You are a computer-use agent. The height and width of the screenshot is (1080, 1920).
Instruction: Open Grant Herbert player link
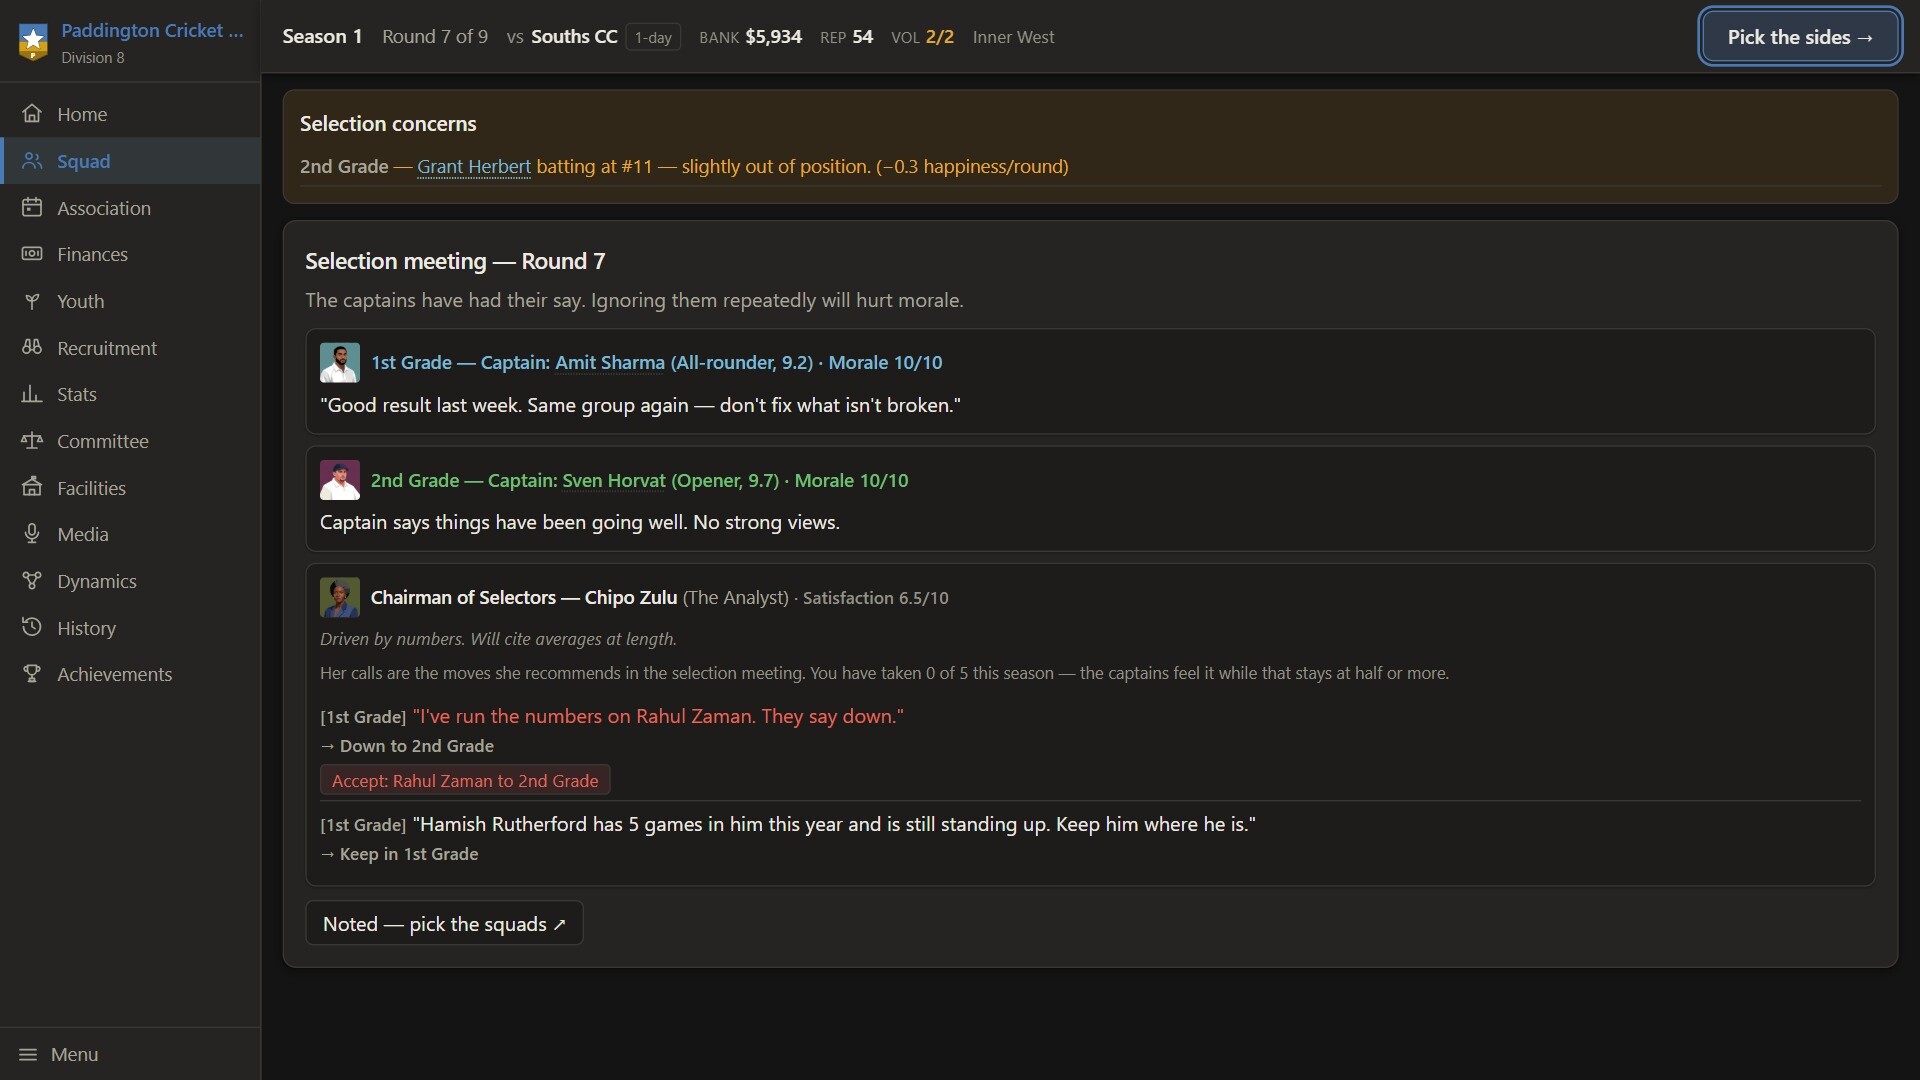point(474,167)
